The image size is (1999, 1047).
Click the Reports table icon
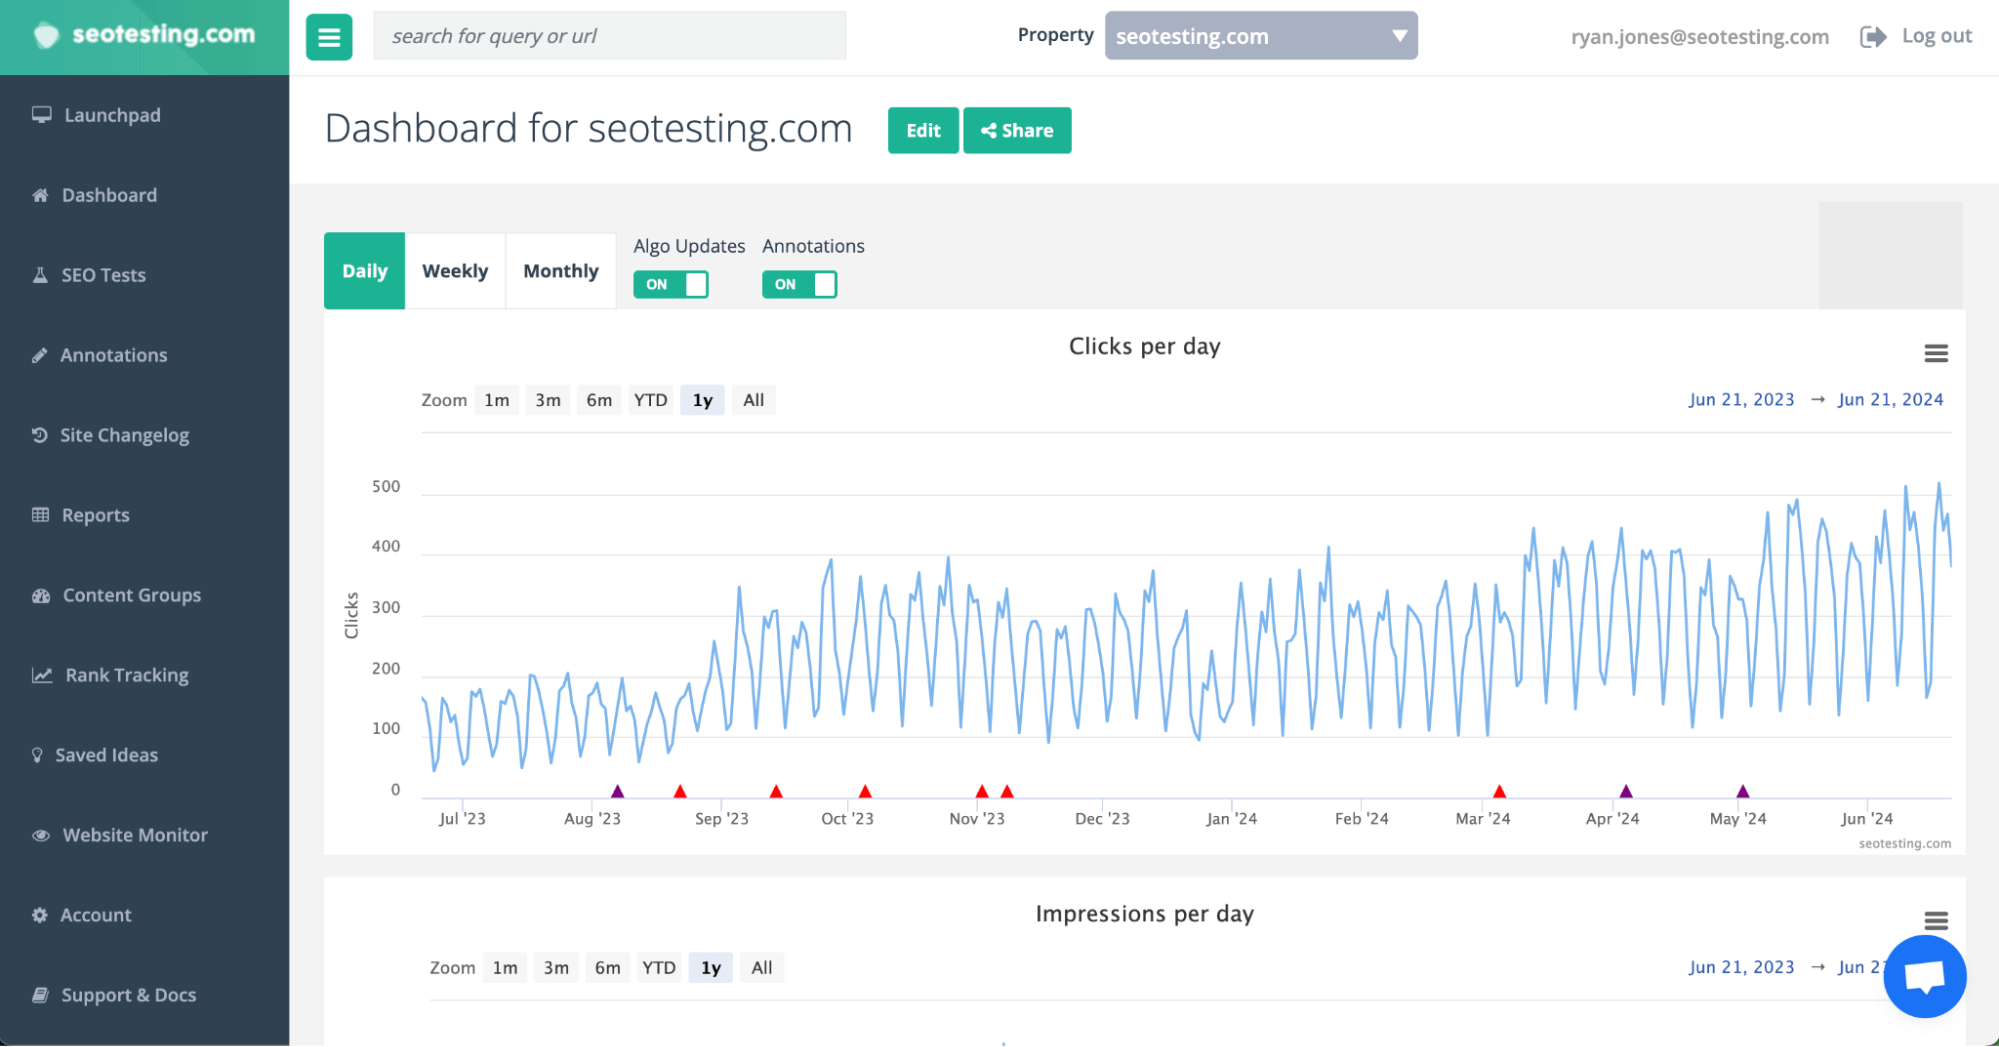pos(40,515)
